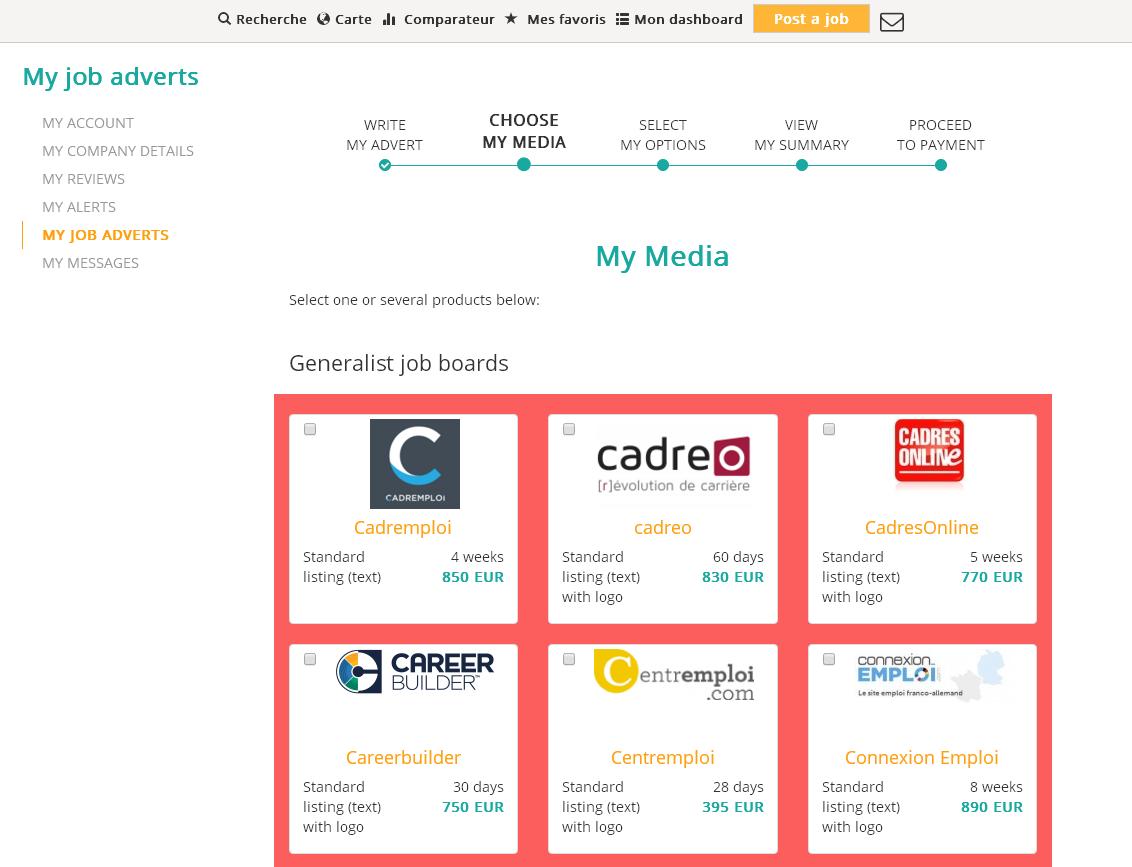Open Mes favoris in top navigation
The height and width of the screenshot is (867, 1132).
point(566,19)
